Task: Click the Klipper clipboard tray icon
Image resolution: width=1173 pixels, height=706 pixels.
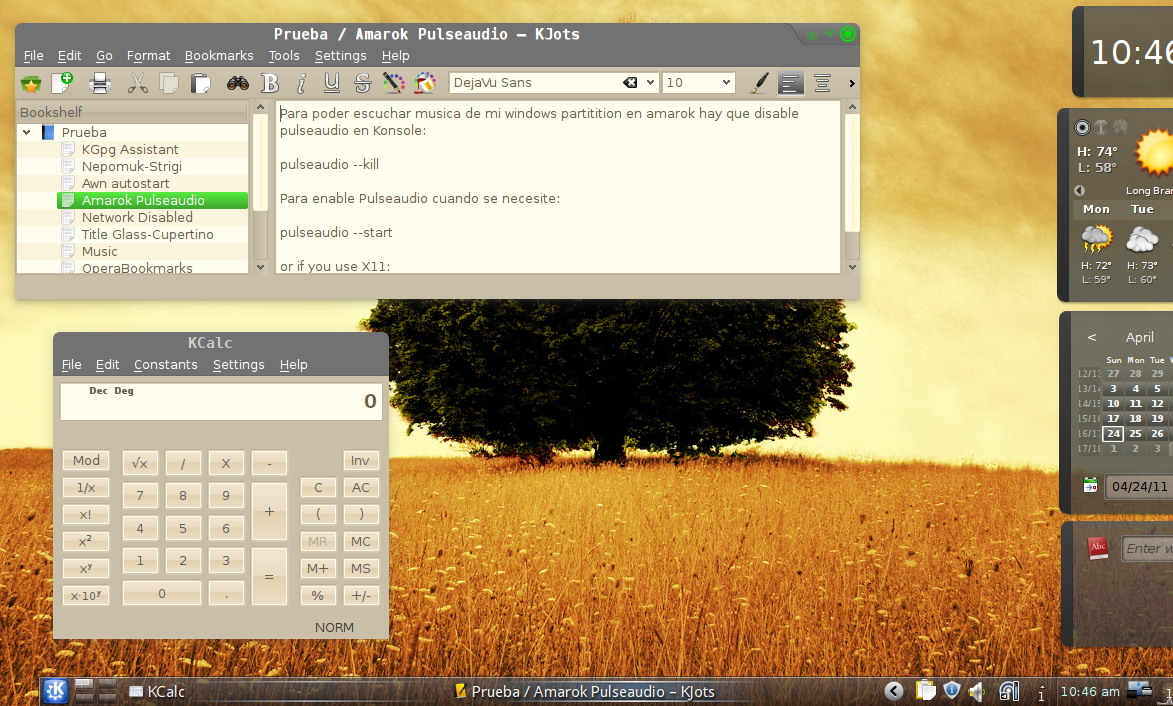Action: click(925, 691)
